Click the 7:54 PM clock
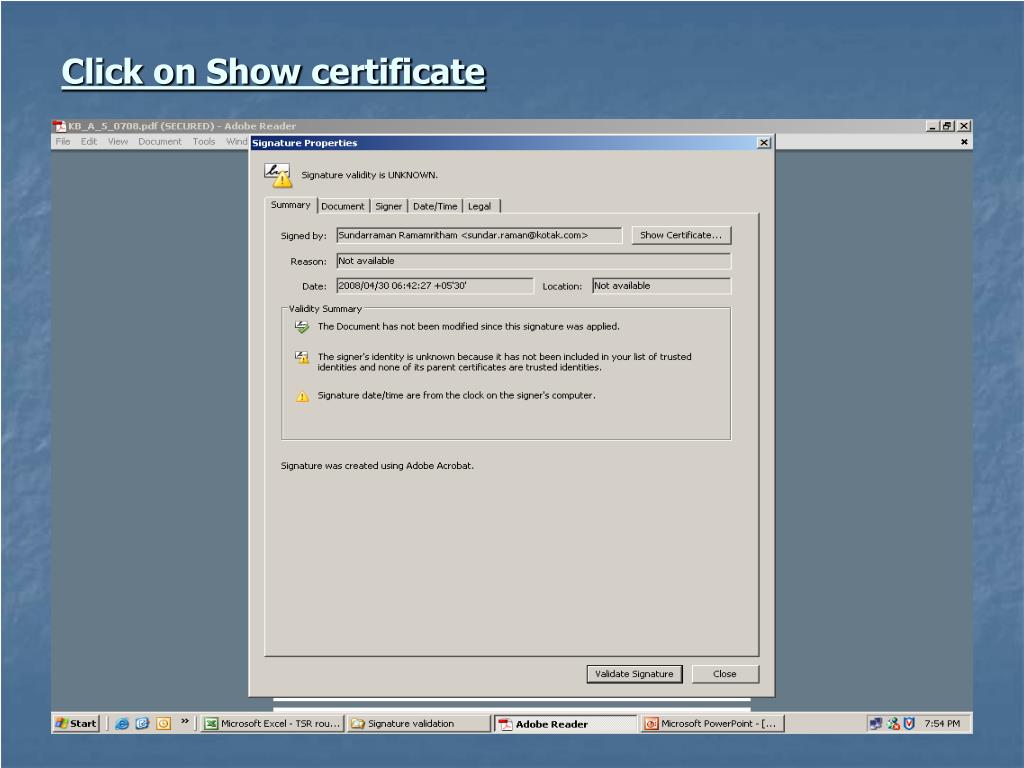 [942, 724]
